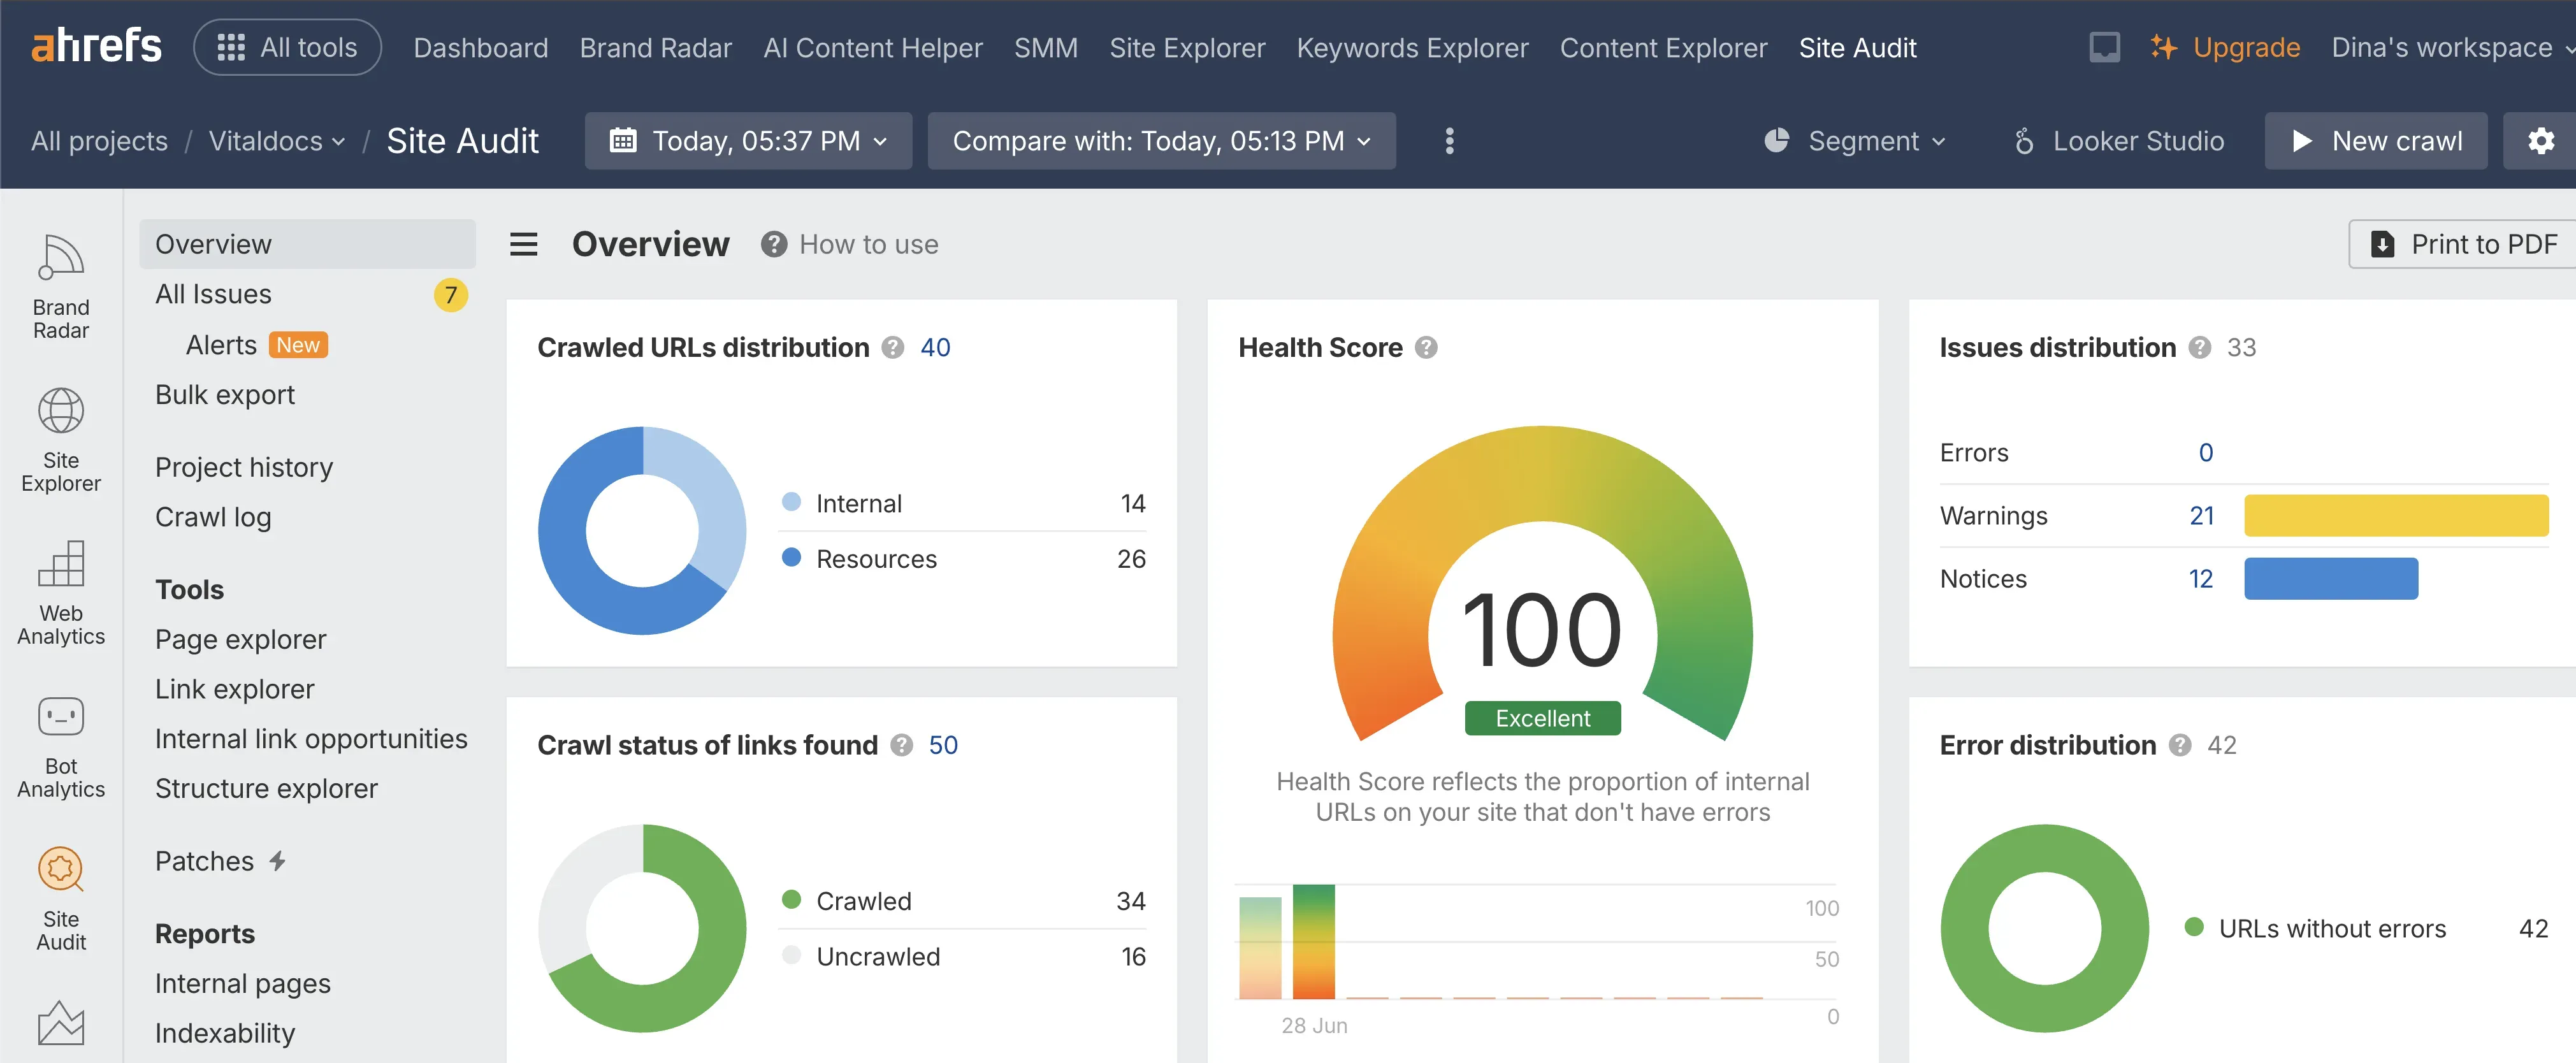Open Bulk export
This screenshot has width=2576, height=1063.
tap(225, 395)
